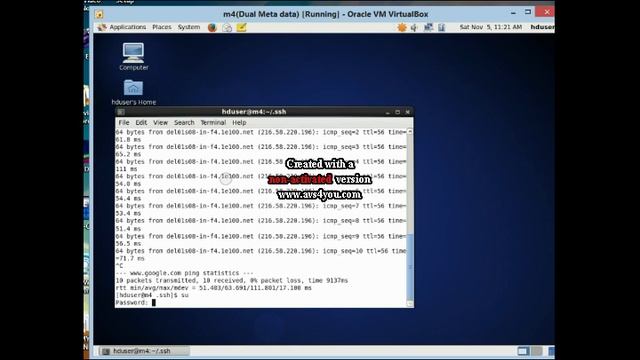Image resolution: width=640 pixels, height=360 pixels.
Task: Click the 'rtt min/avg/max/mdev' output line
Action: 213,288
